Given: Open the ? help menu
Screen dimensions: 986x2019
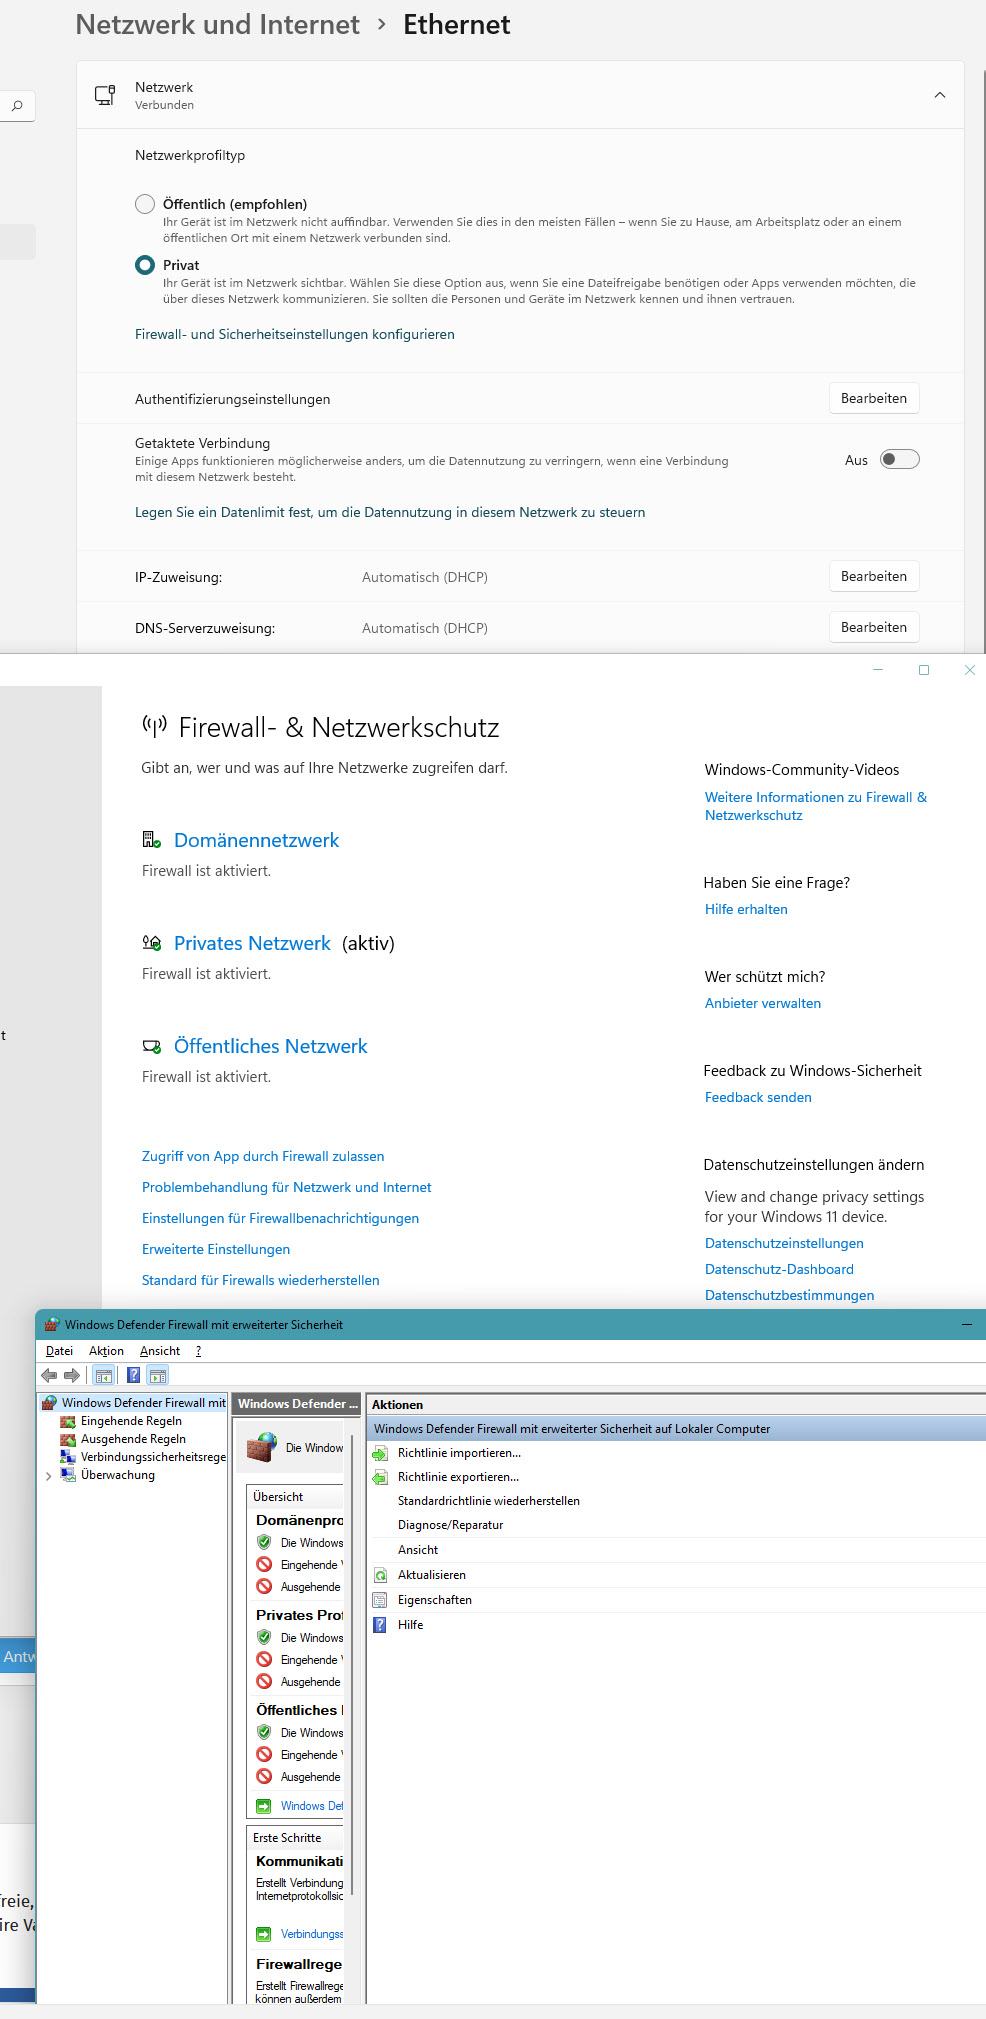Looking at the screenshot, I should coord(198,1351).
